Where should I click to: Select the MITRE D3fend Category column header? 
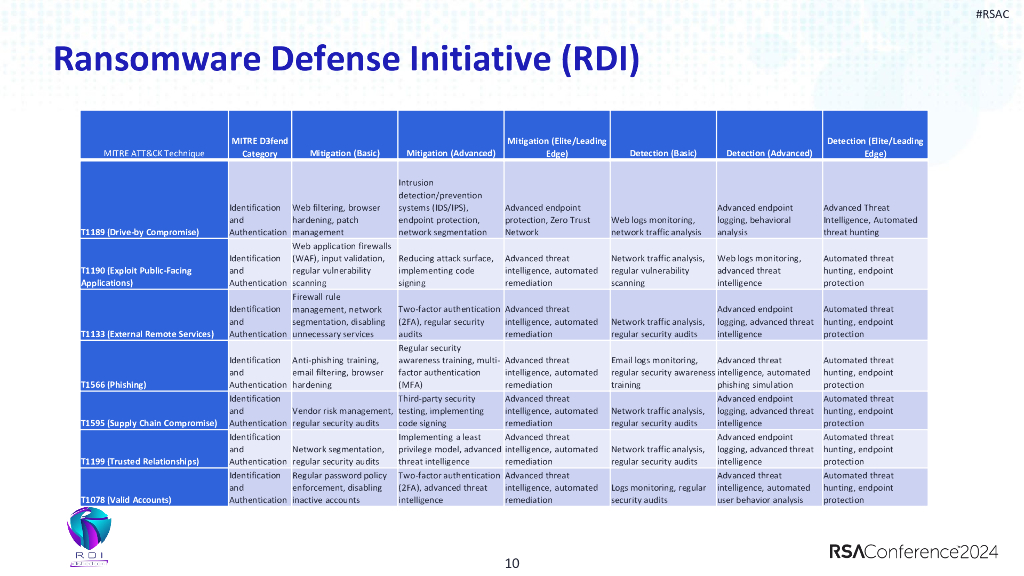pyautogui.click(x=259, y=134)
